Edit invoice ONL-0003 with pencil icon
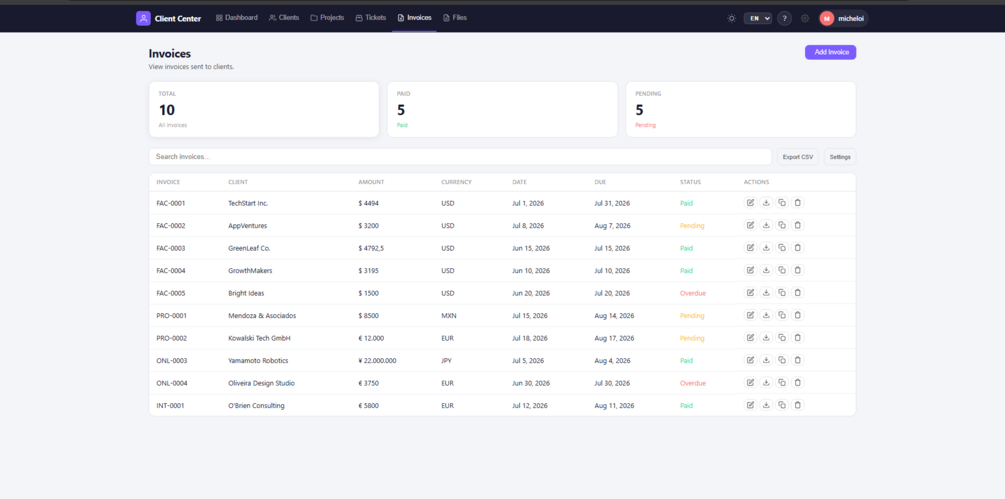Viewport: 1005px width, 499px height. click(x=751, y=360)
